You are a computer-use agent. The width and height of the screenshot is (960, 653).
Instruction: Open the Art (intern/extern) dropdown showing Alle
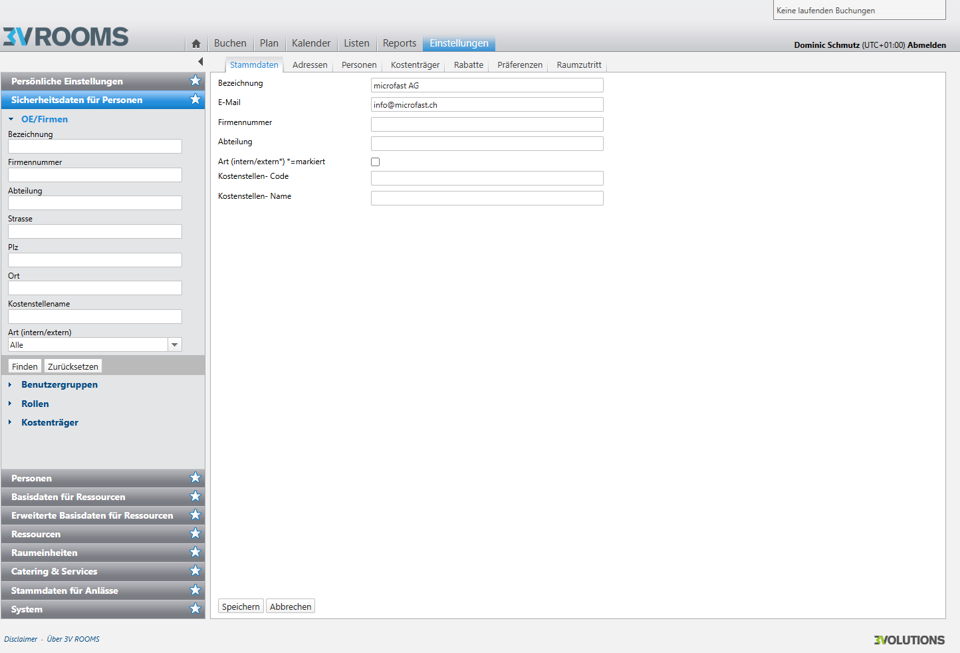coord(174,345)
